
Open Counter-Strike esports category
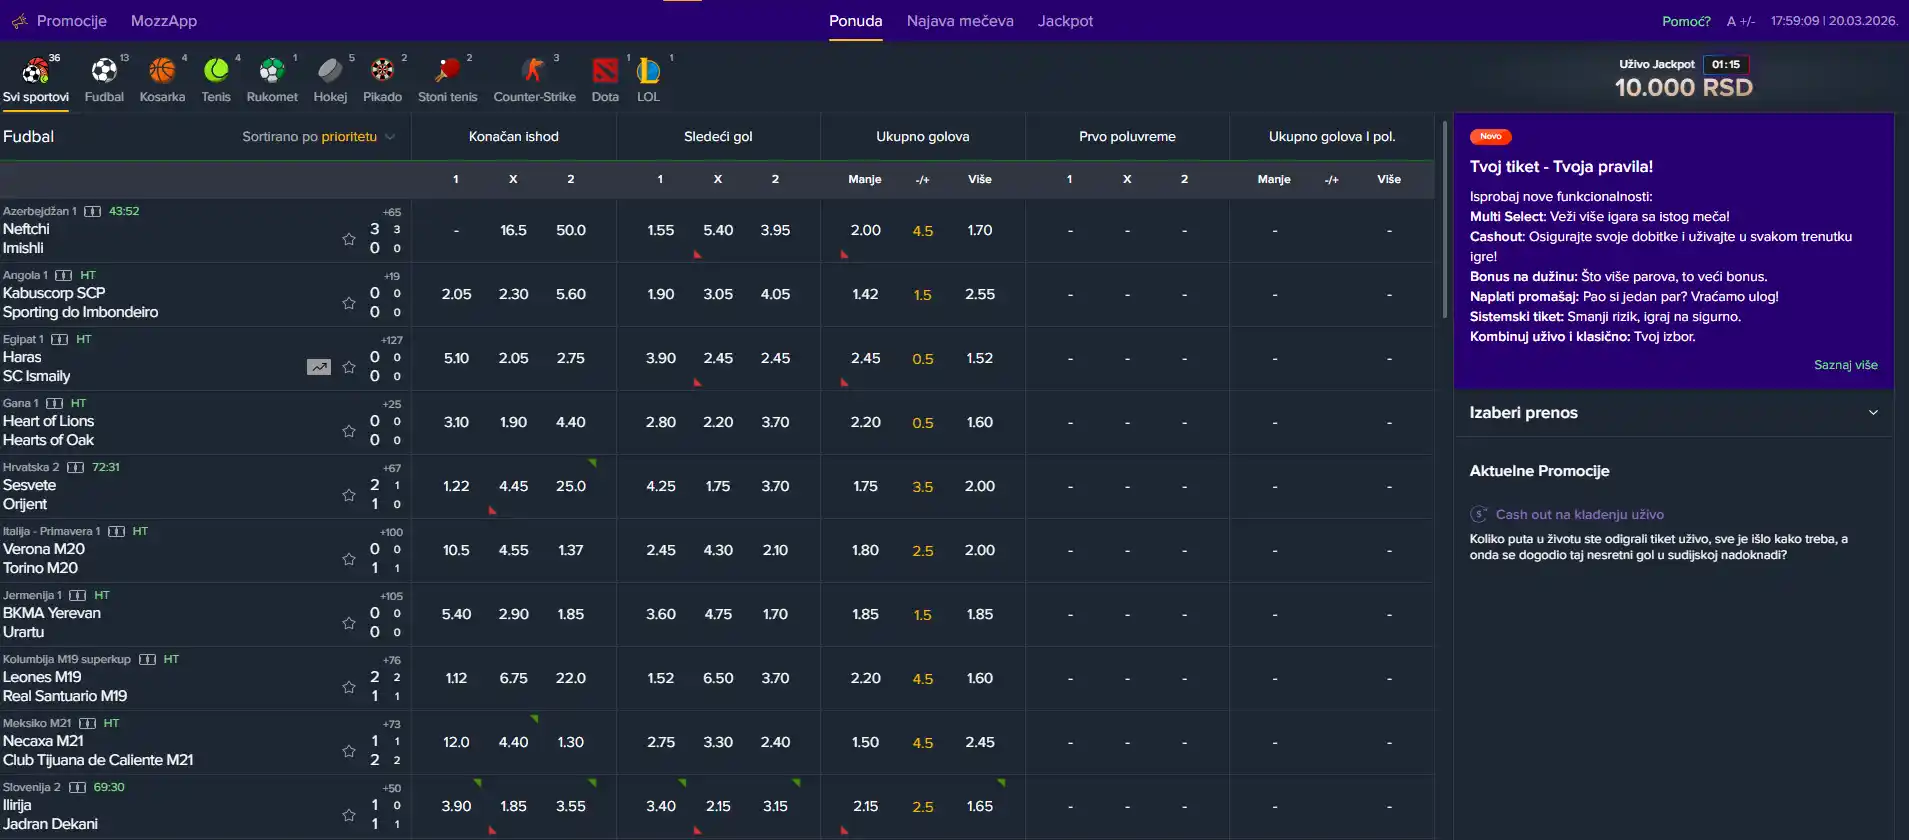(534, 79)
